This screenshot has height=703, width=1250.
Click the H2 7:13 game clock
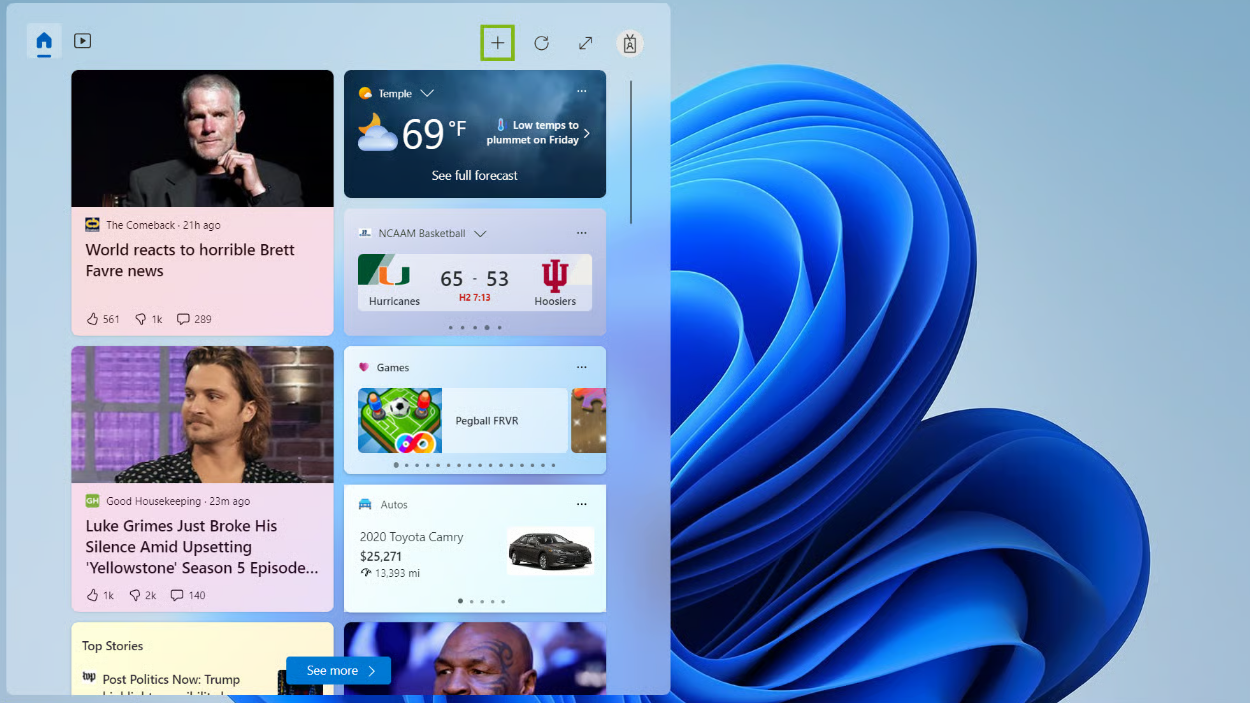point(474,298)
